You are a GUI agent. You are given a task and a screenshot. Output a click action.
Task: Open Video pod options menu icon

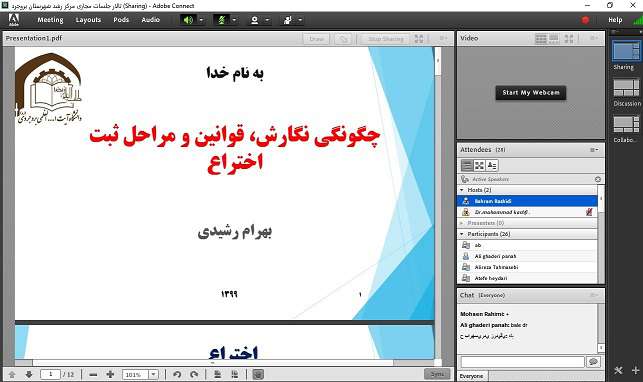click(594, 38)
